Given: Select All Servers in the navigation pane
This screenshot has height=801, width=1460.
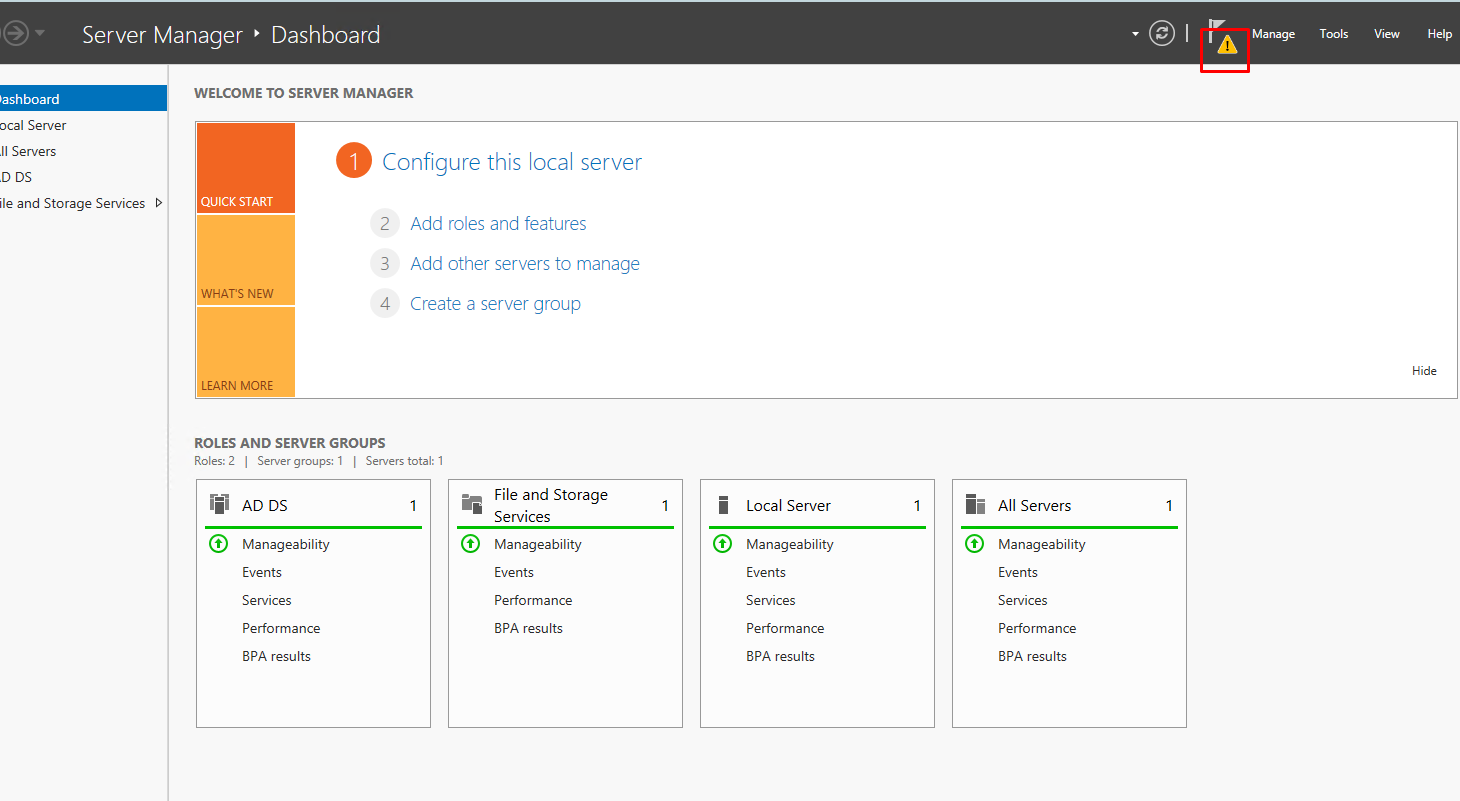Looking at the screenshot, I should [x=83, y=151].
